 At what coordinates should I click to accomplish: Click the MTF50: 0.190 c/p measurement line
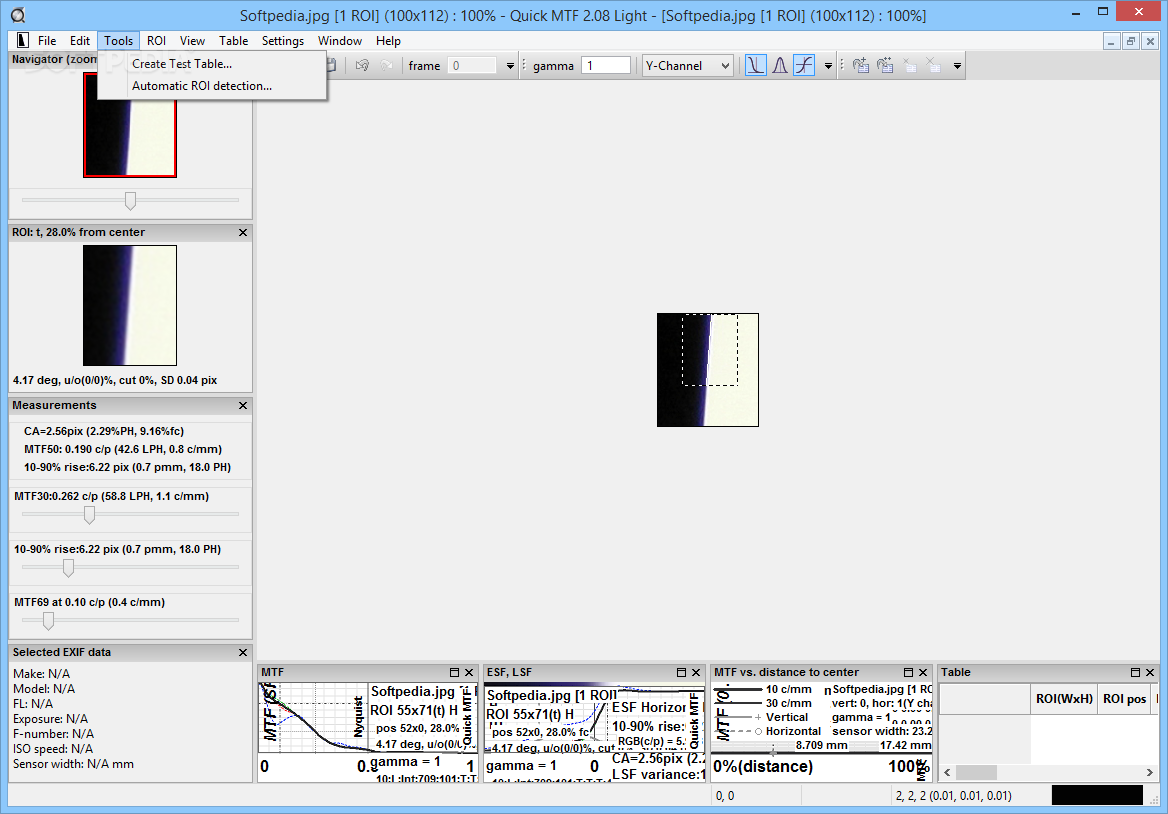(123, 449)
